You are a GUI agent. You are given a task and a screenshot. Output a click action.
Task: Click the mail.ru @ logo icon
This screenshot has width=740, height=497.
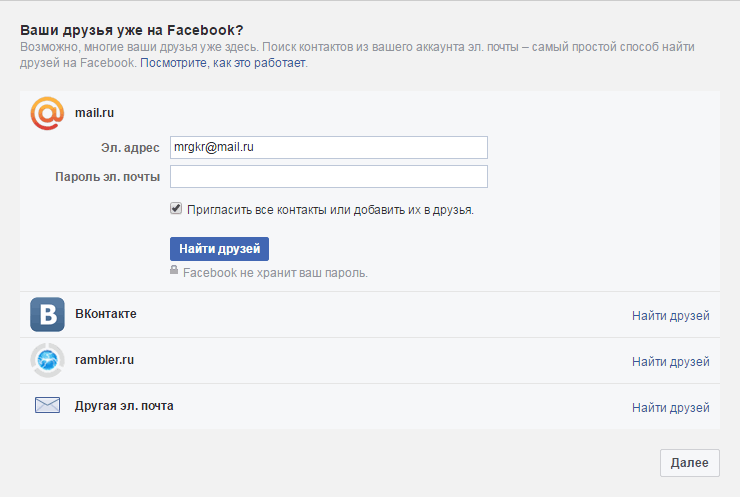click(47, 113)
